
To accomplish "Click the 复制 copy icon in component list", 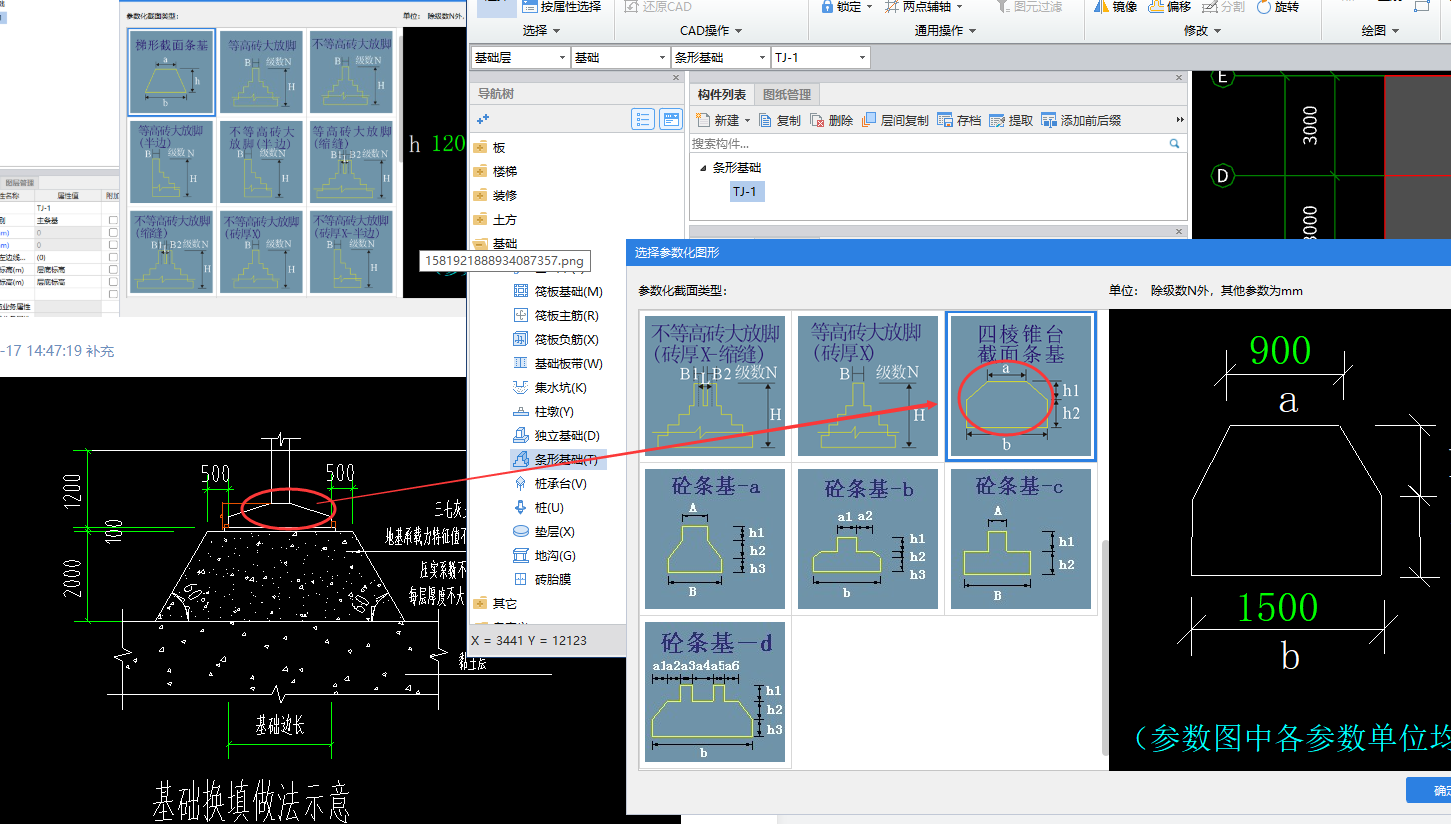I will pos(766,120).
